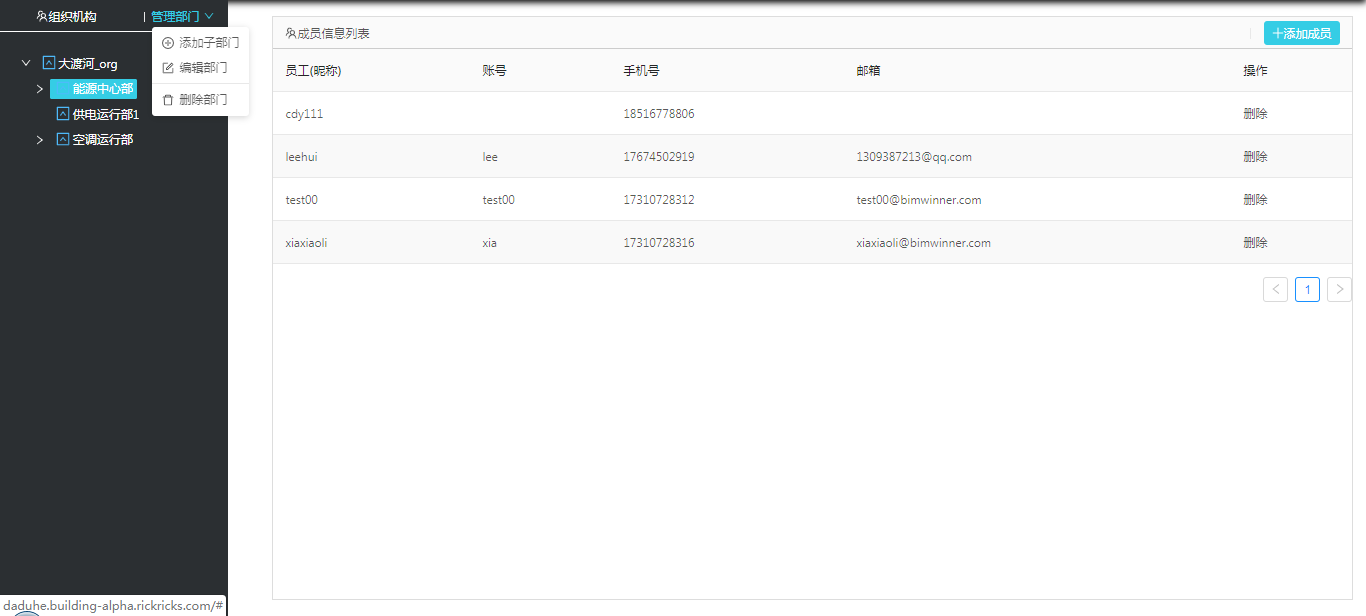
Task: Click the department icon of 空调运行部
Action: [x=63, y=139]
